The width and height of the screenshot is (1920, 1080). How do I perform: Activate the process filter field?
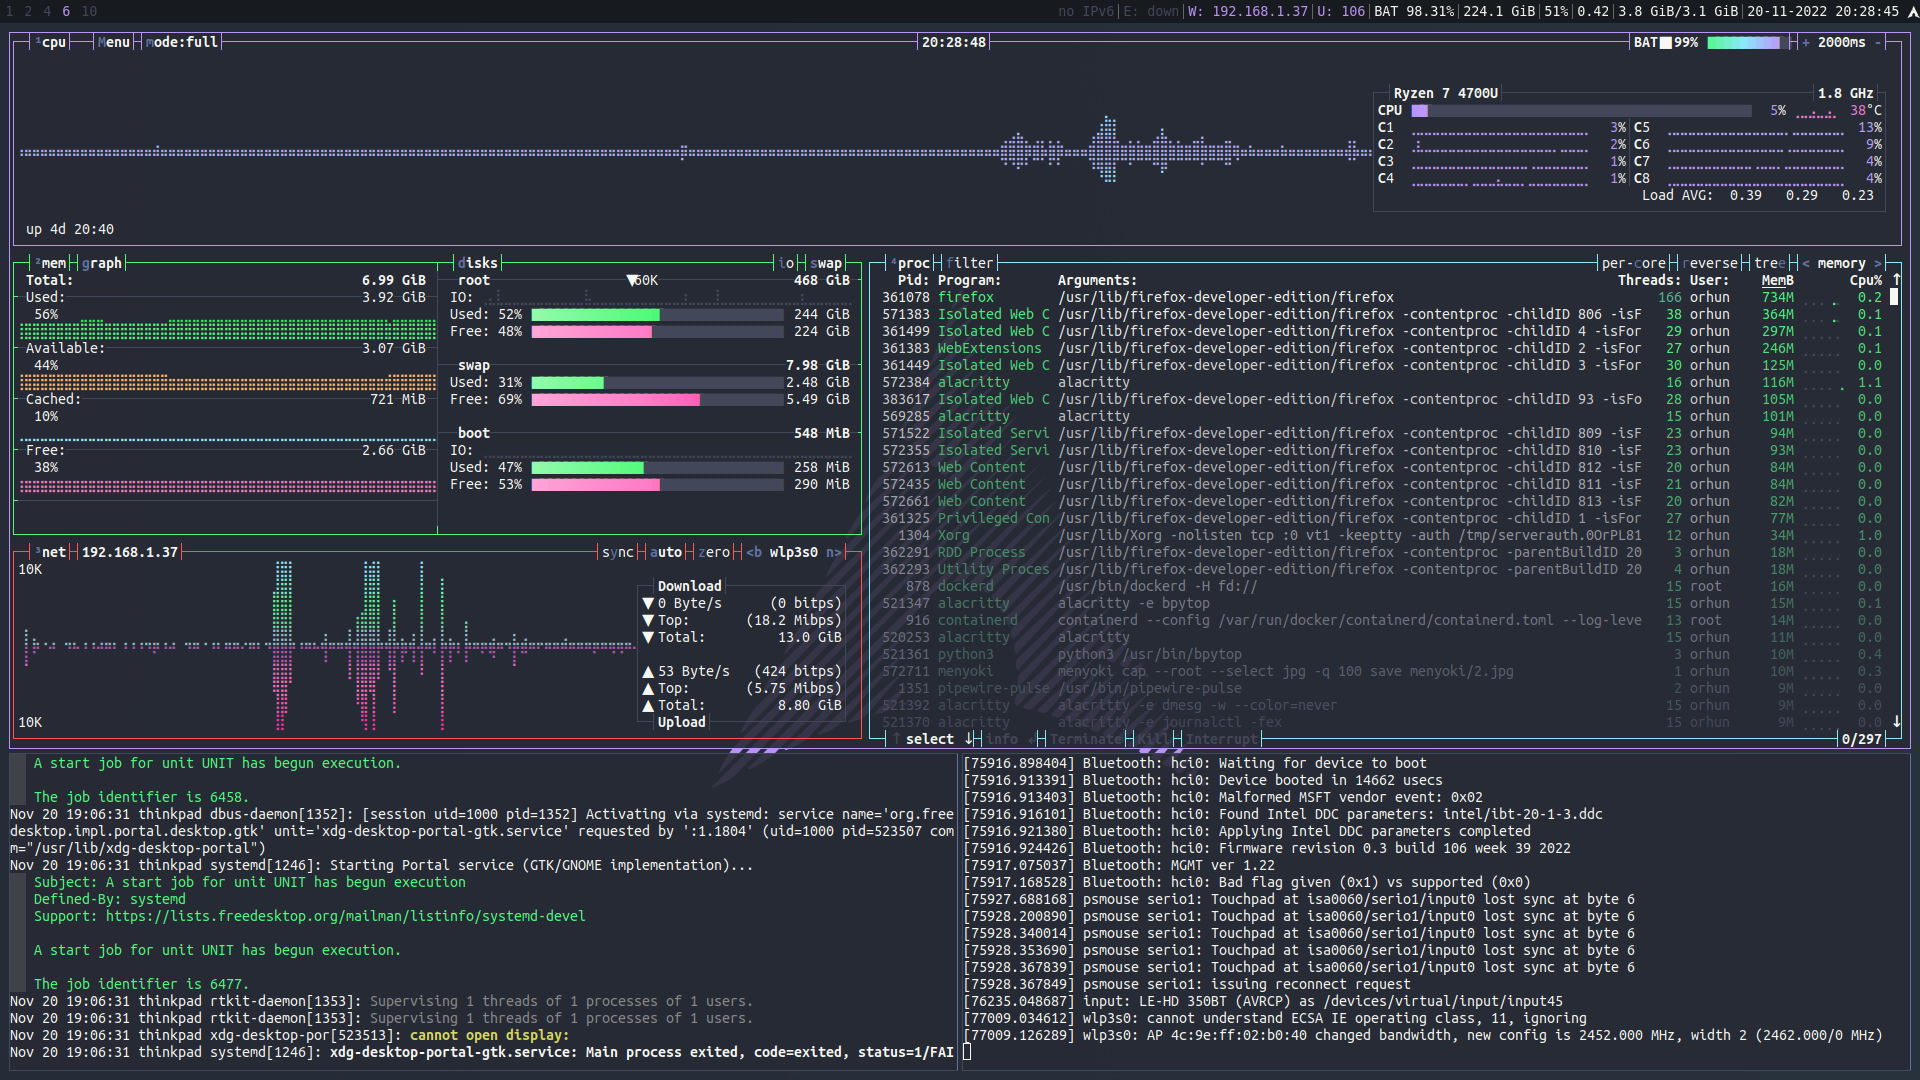point(970,263)
